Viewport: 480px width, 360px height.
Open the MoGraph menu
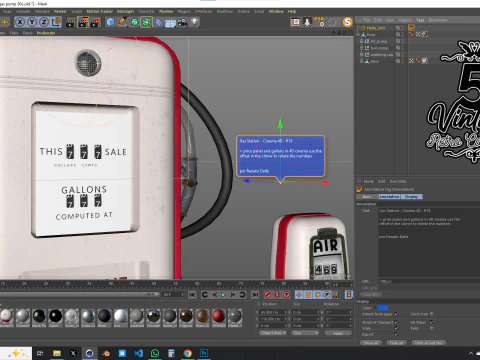click(x=125, y=11)
